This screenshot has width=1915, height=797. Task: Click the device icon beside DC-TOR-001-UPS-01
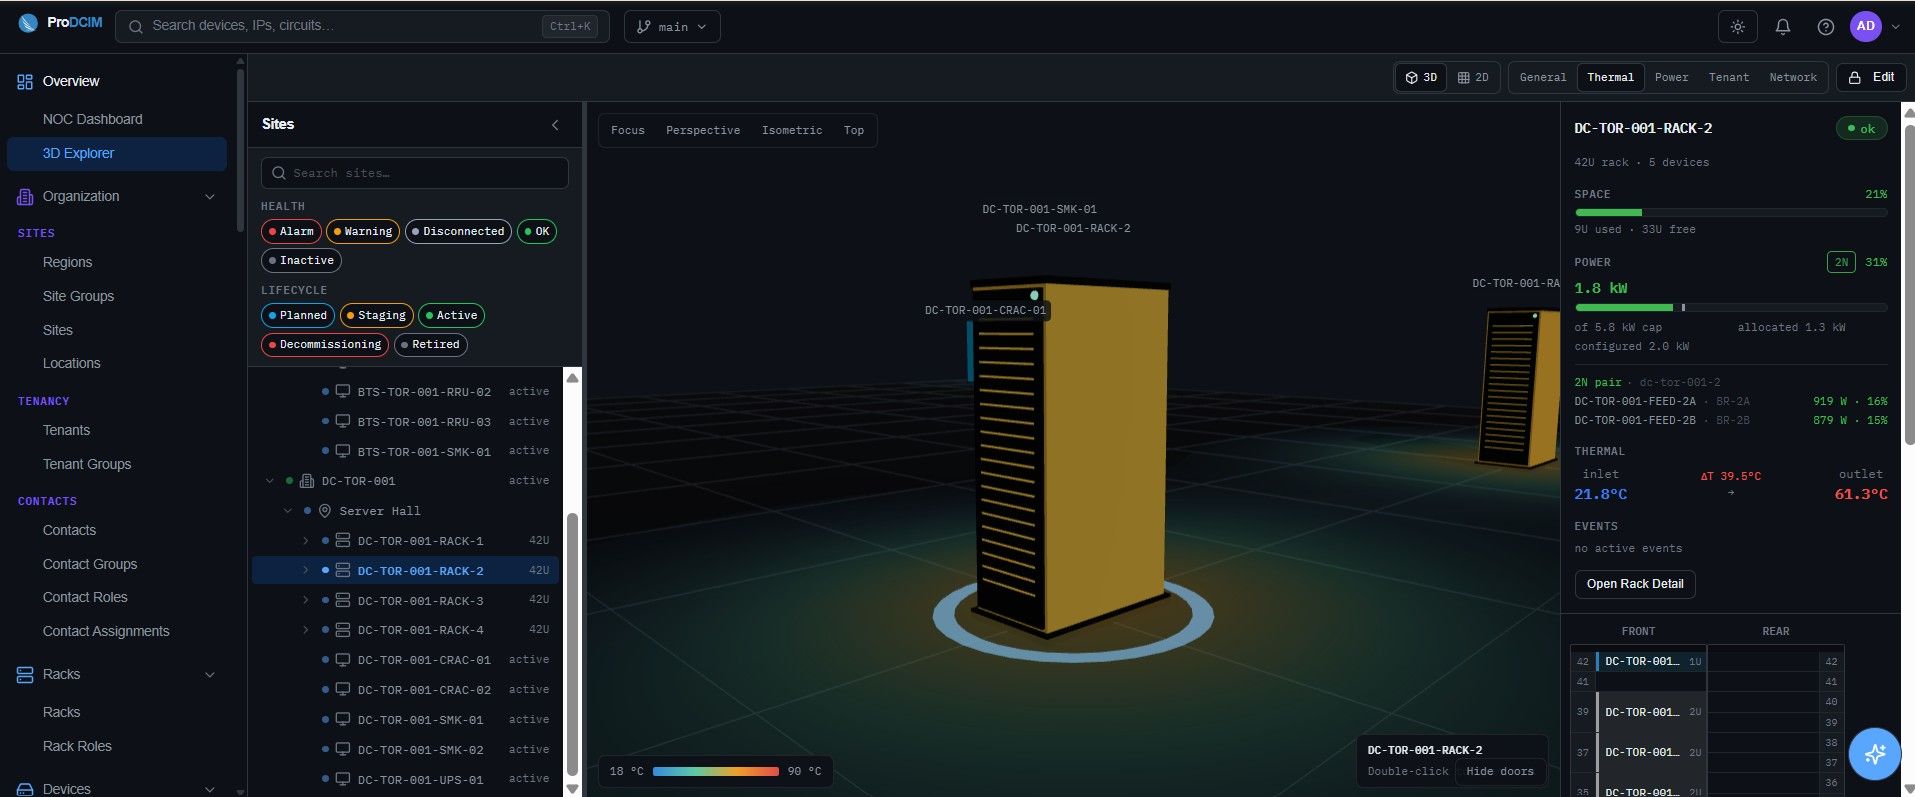(x=342, y=779)
